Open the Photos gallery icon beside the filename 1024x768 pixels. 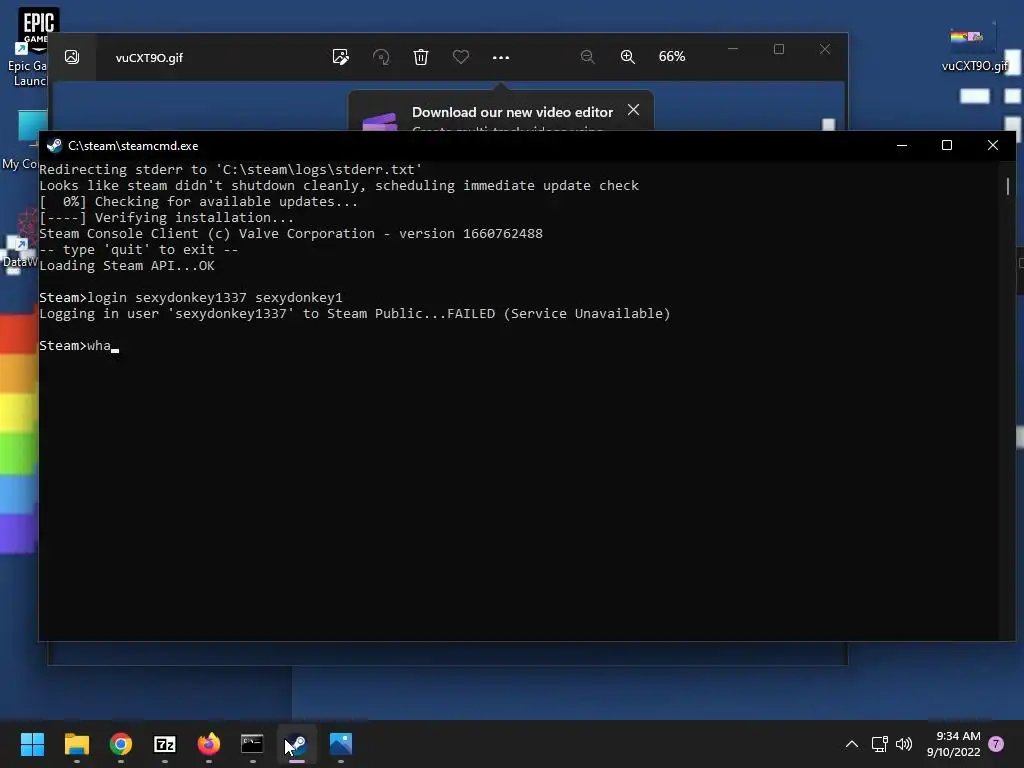(72, 57)
